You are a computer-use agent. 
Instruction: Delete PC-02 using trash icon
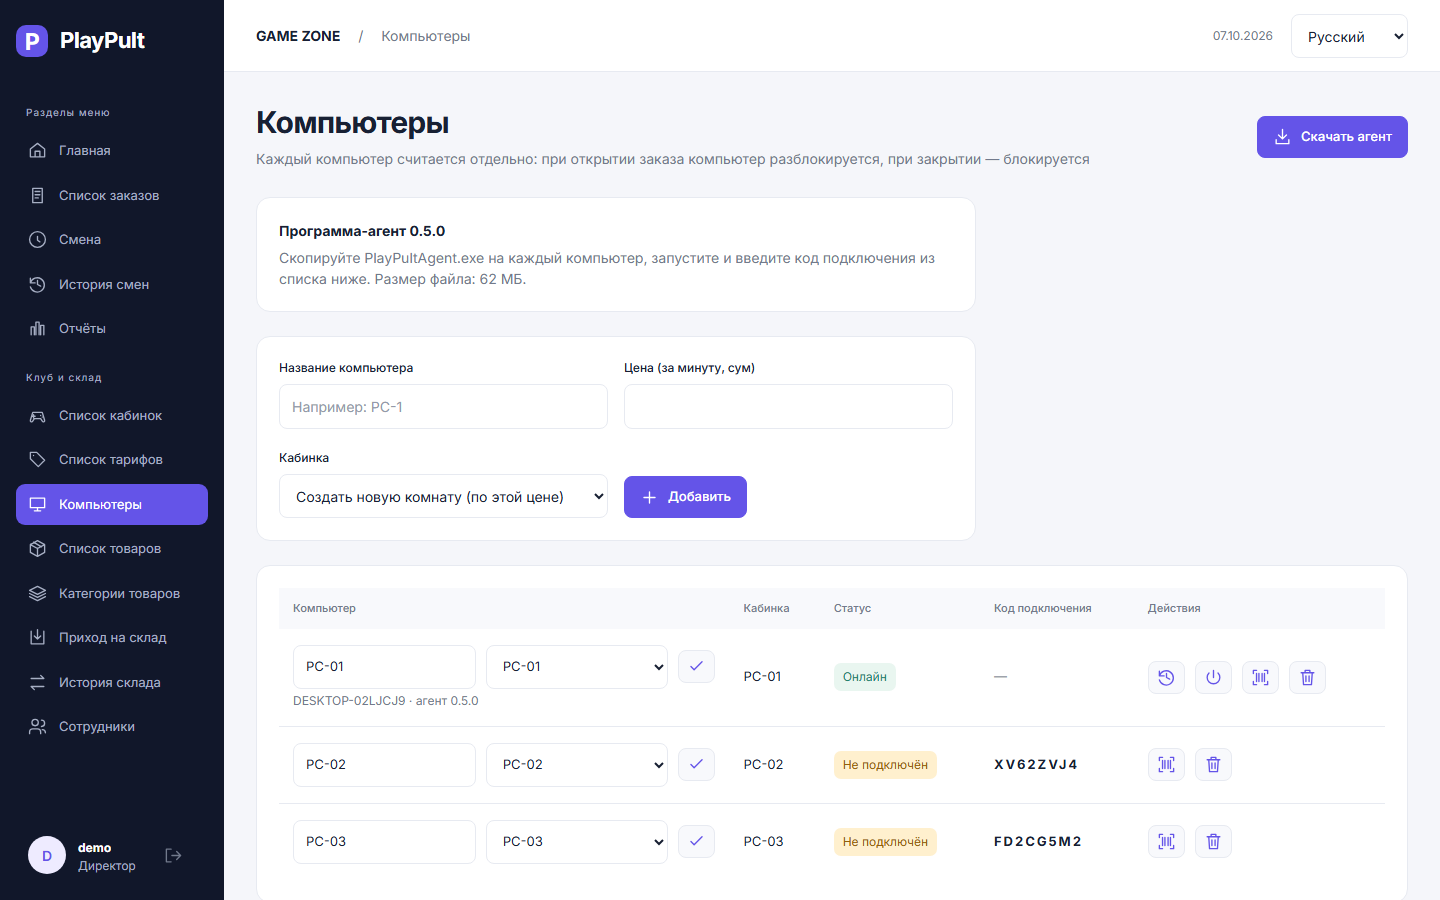1213,764
